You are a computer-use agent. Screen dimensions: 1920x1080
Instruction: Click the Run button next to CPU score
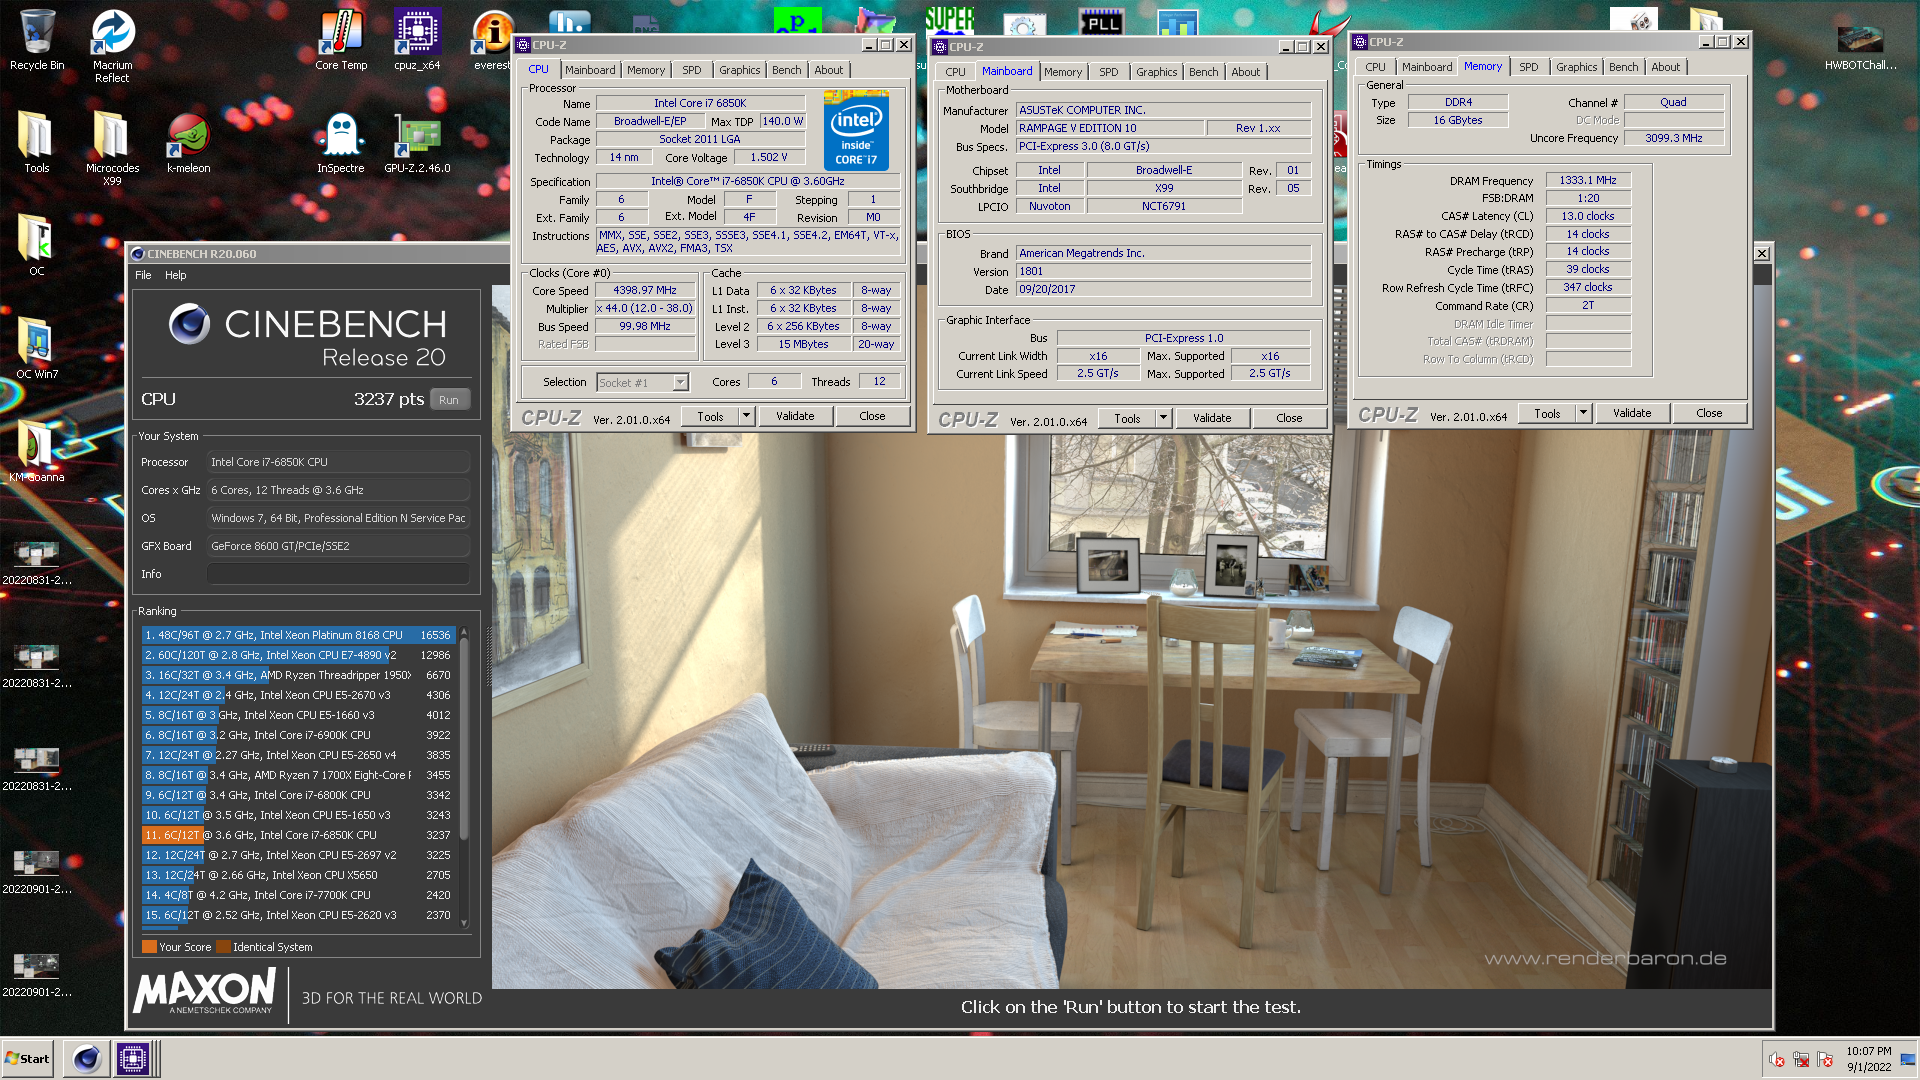(449, 399)
